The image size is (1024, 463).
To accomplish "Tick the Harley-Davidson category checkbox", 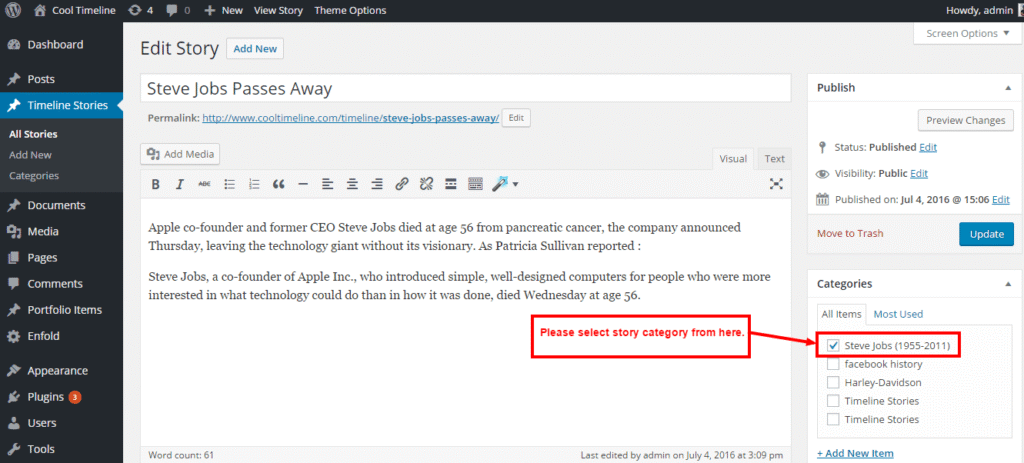I will (x=833, y=382).
